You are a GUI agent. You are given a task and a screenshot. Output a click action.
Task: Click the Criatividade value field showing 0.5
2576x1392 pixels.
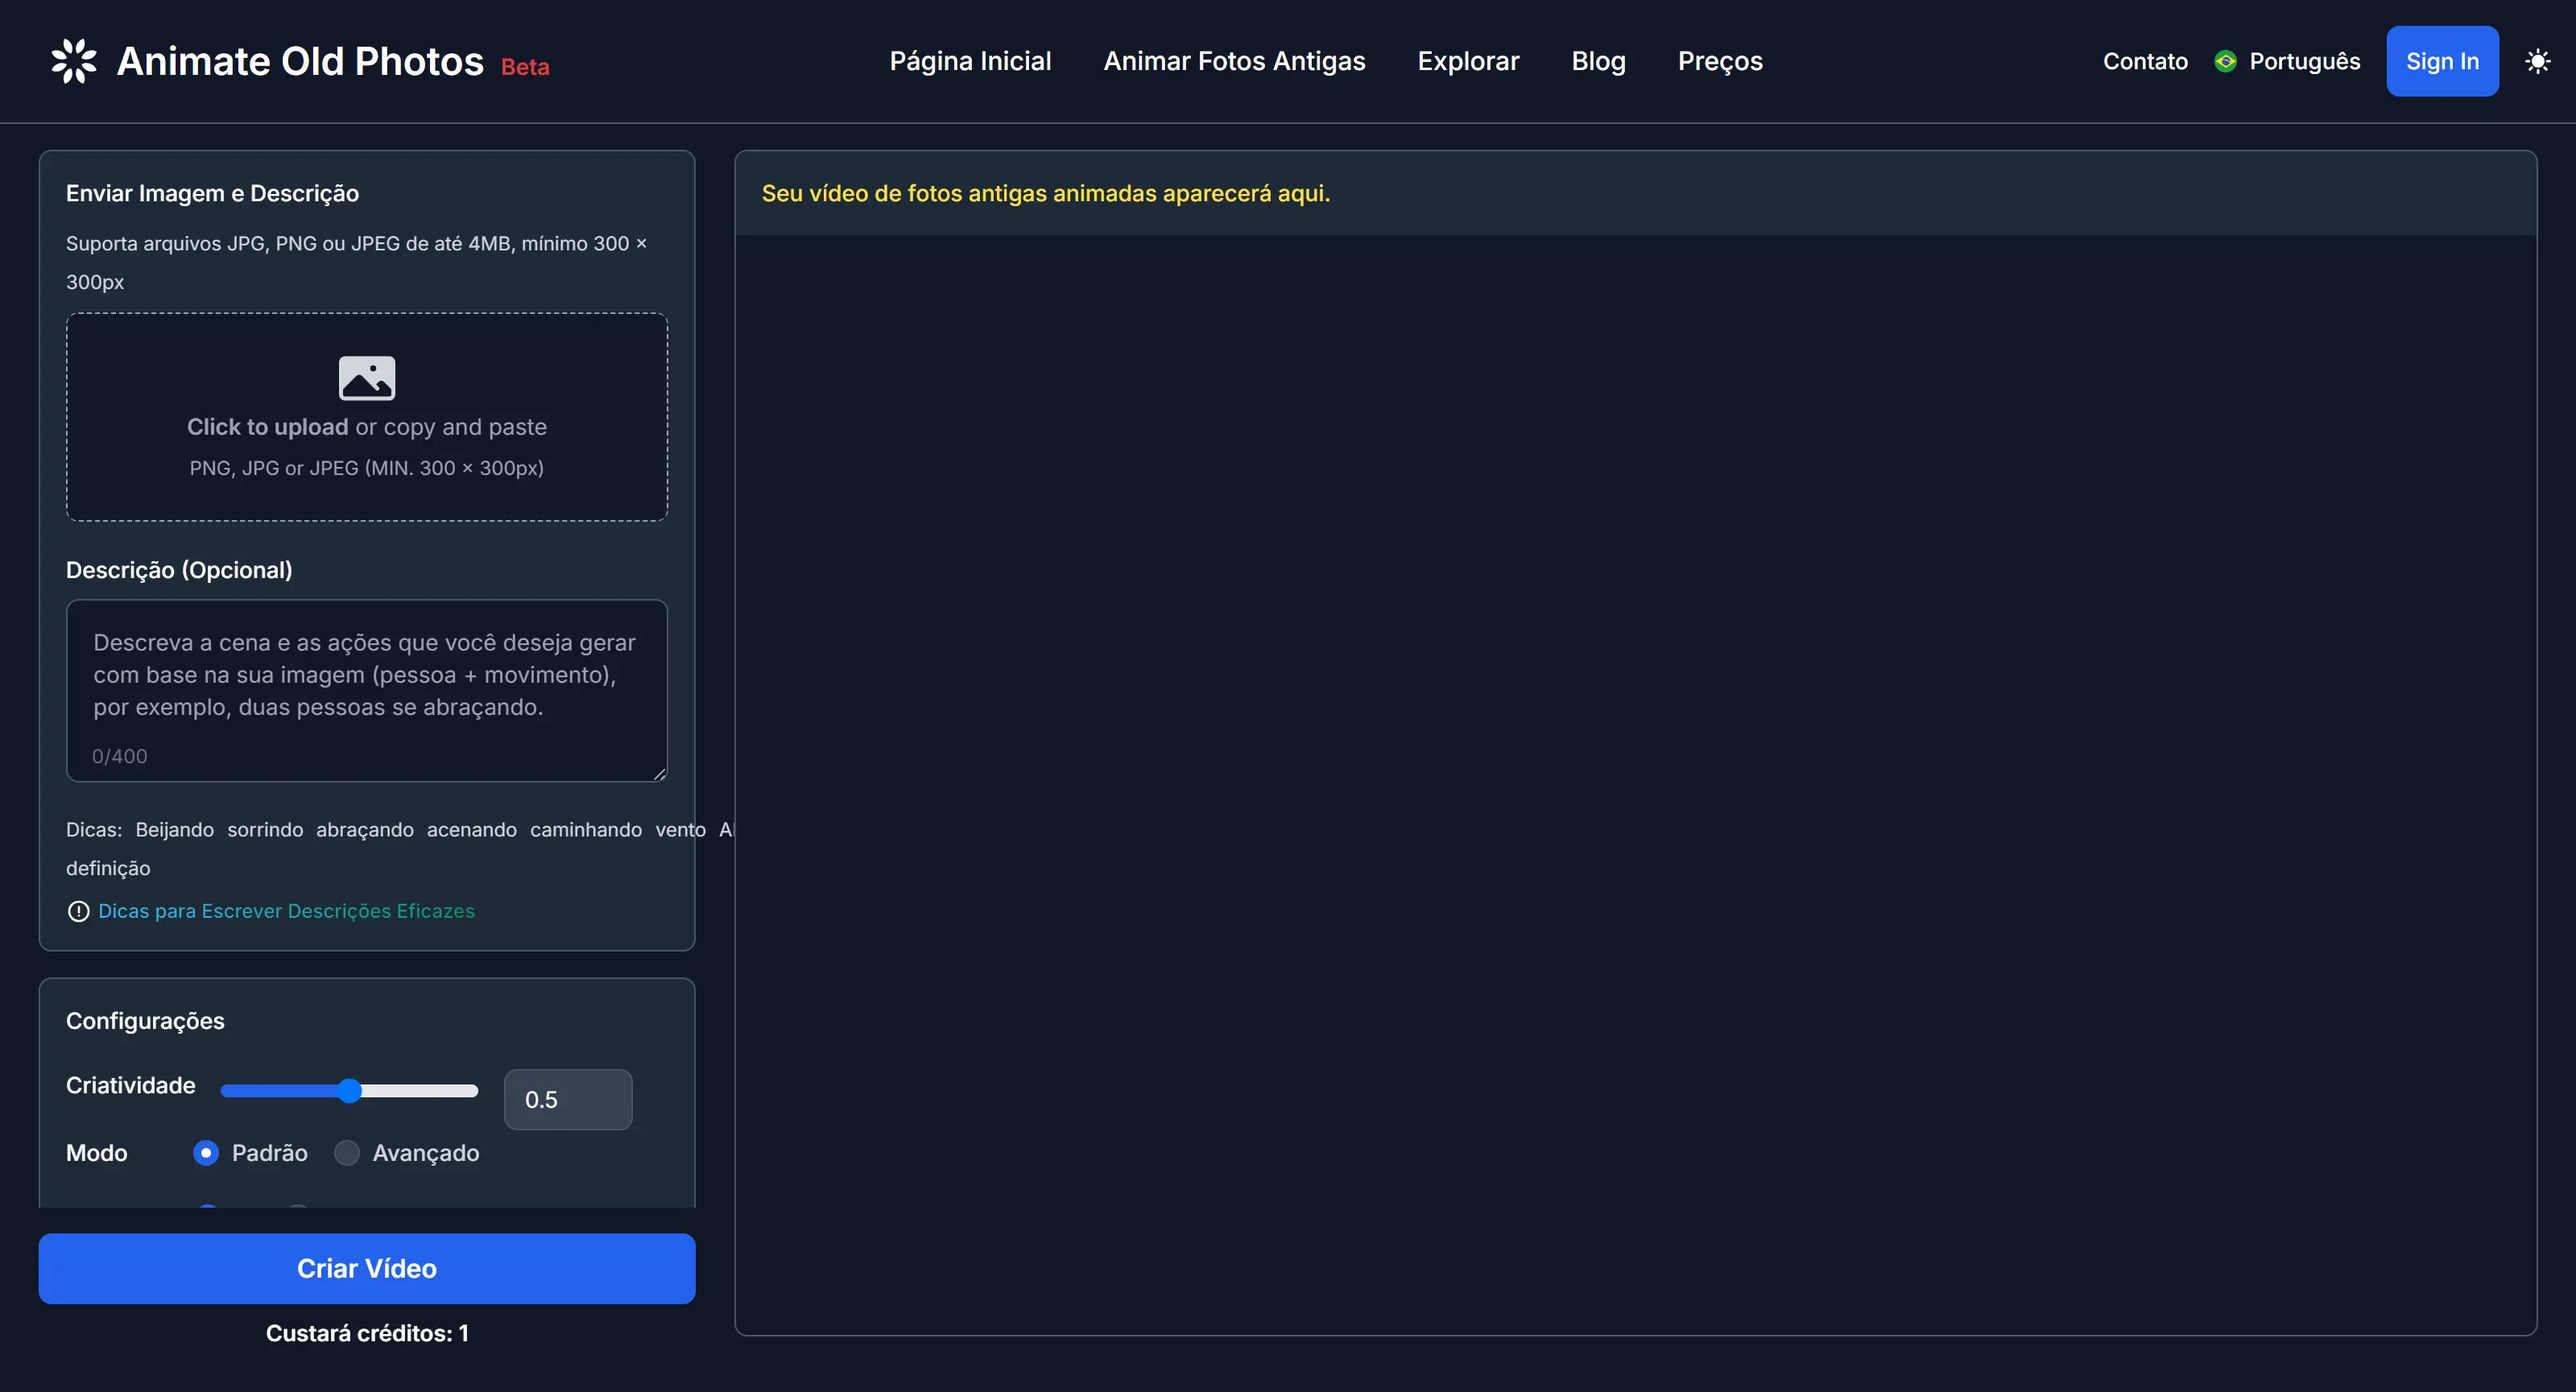568,1100
